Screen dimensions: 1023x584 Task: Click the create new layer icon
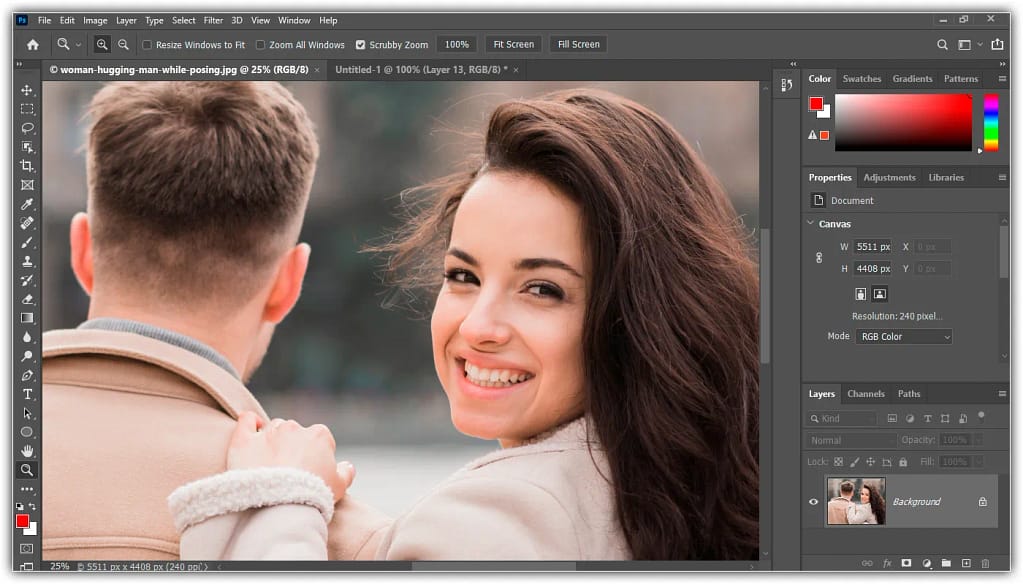click(x=964, y=564)
